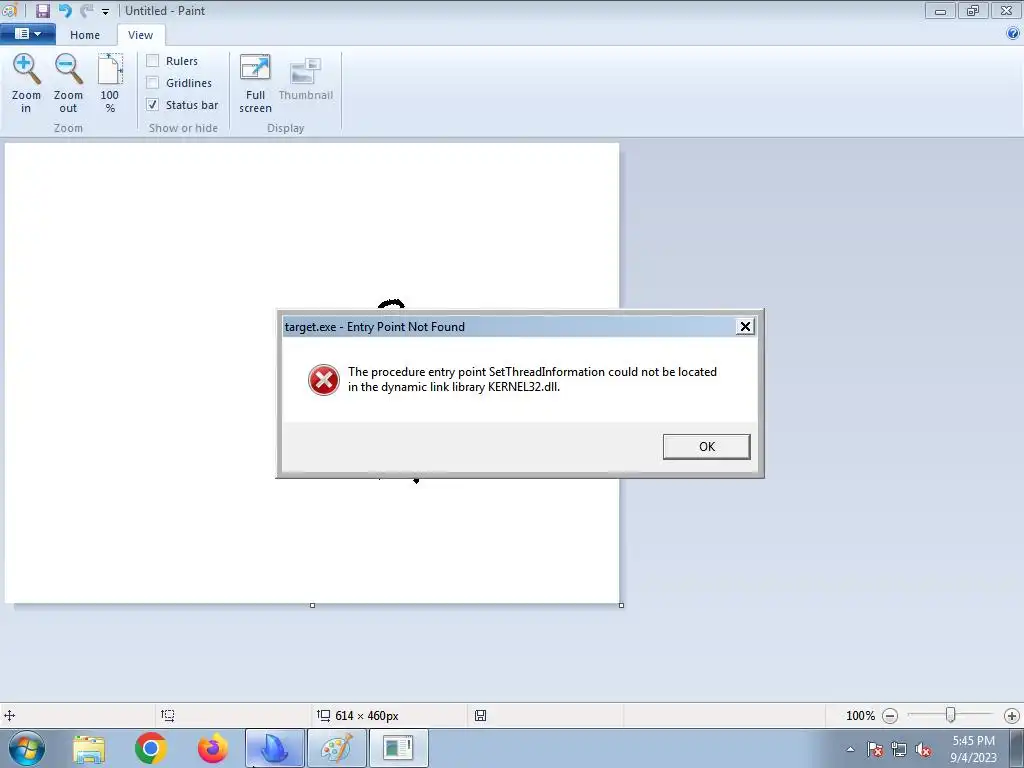Click the network tray icon
1024x768 pixels.
(x=899, y=749)
